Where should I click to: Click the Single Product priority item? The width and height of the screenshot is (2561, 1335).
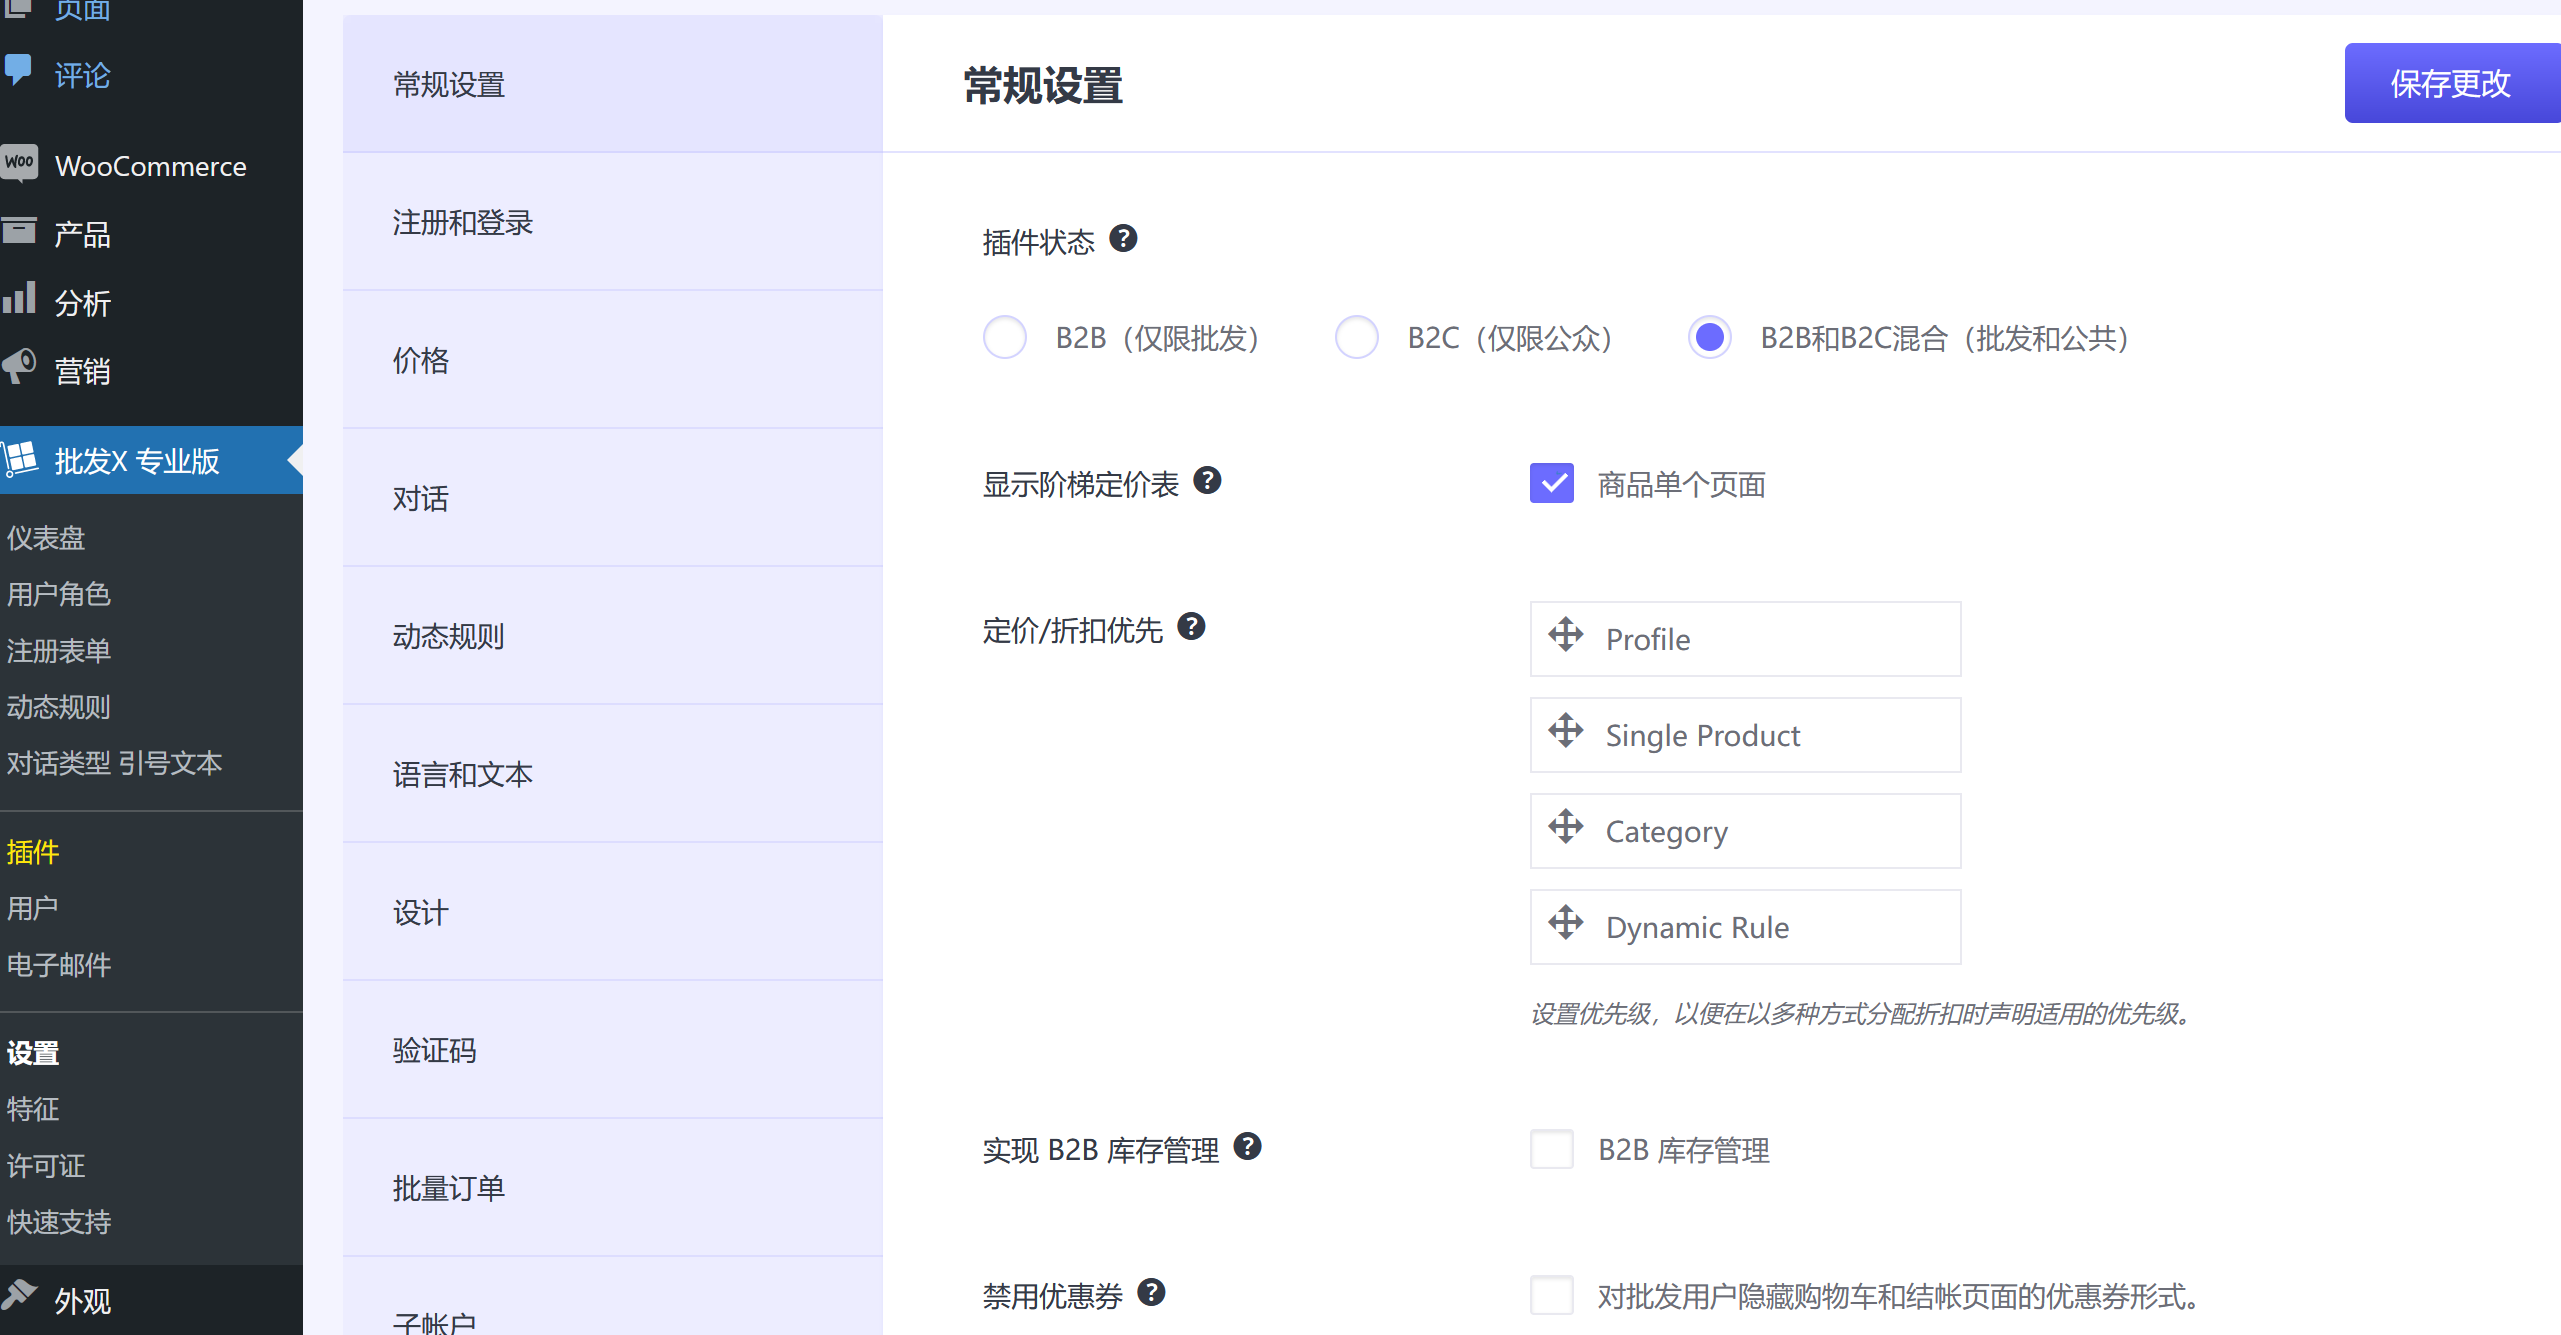tap(1744, 736)
